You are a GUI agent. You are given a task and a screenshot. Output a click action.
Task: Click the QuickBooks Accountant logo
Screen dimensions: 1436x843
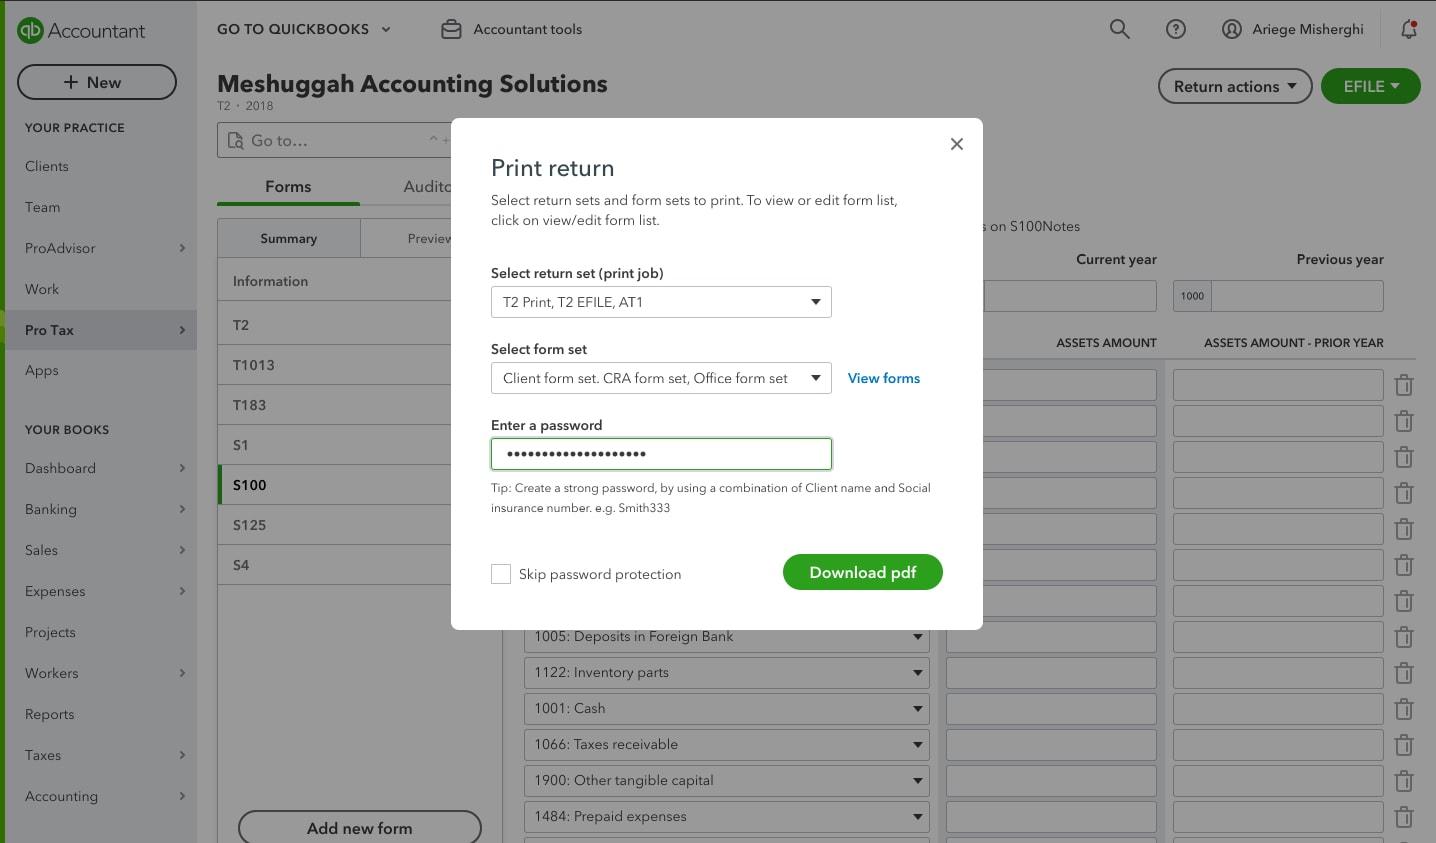(81, 31)
